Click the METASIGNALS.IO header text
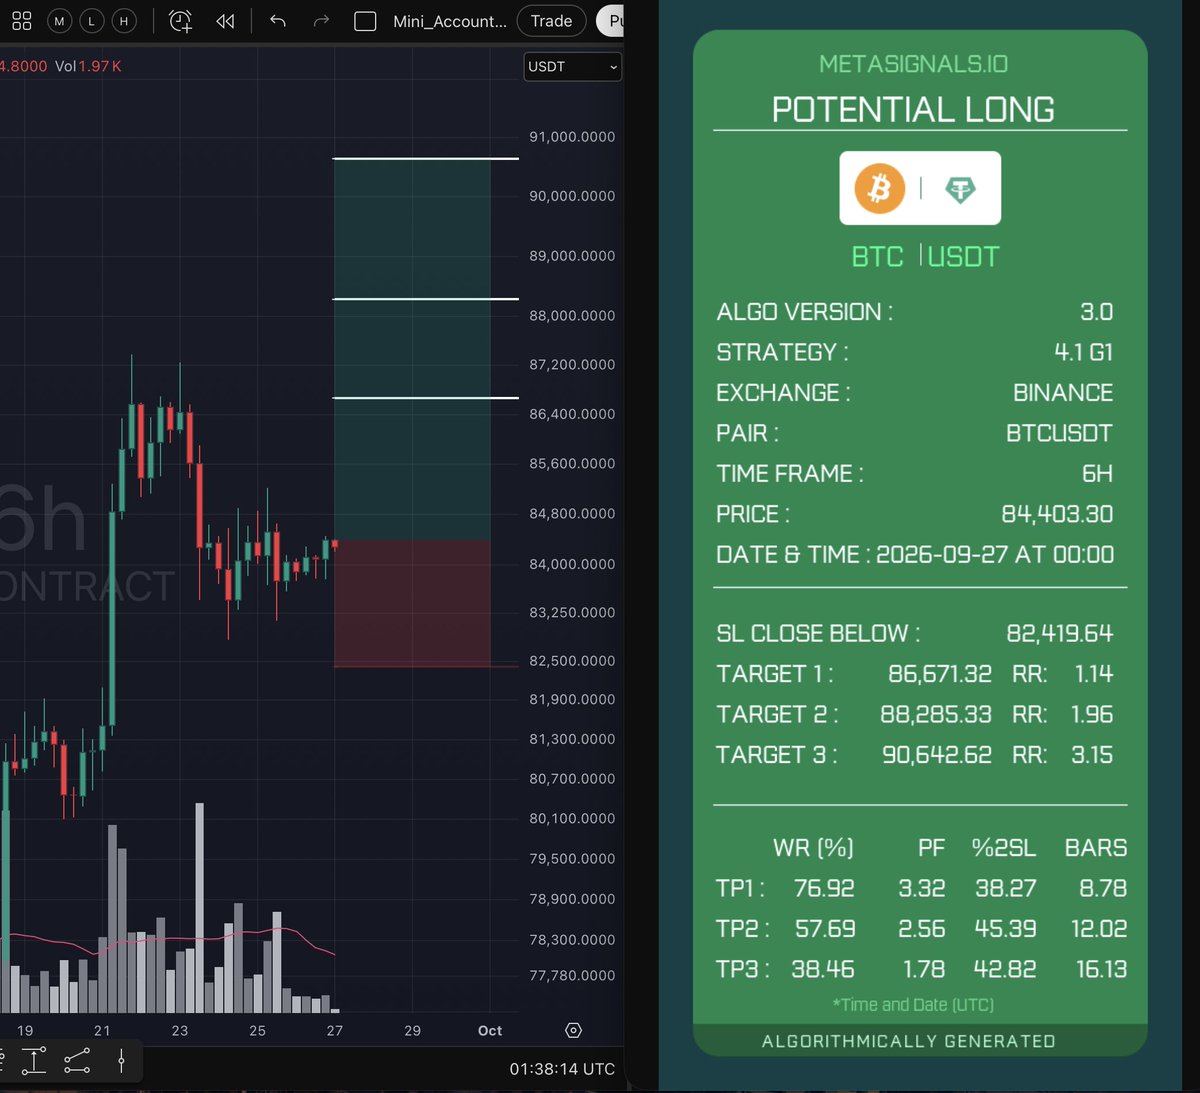Screen dimensions: 1200x1093 point(913,64)
